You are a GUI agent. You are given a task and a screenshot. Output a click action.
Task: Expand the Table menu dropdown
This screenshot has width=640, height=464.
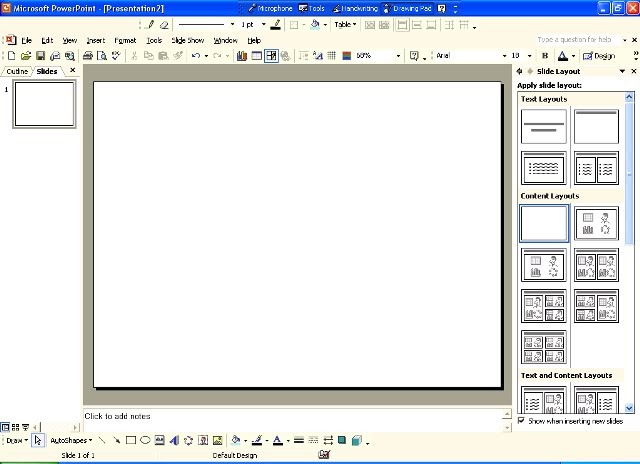(345, 25)
